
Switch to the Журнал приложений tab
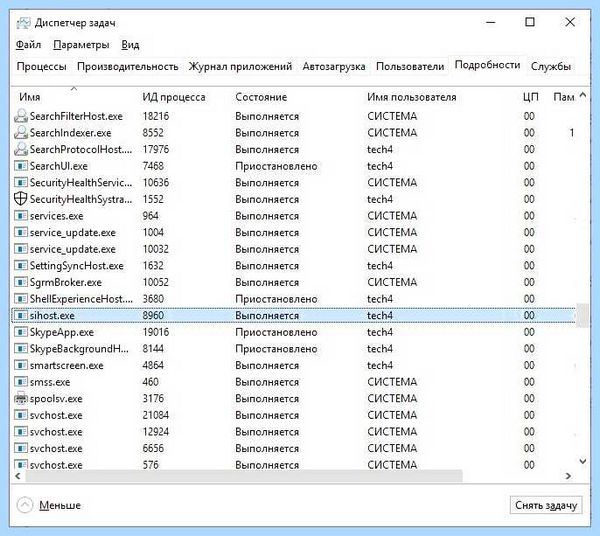pos(240,67)
